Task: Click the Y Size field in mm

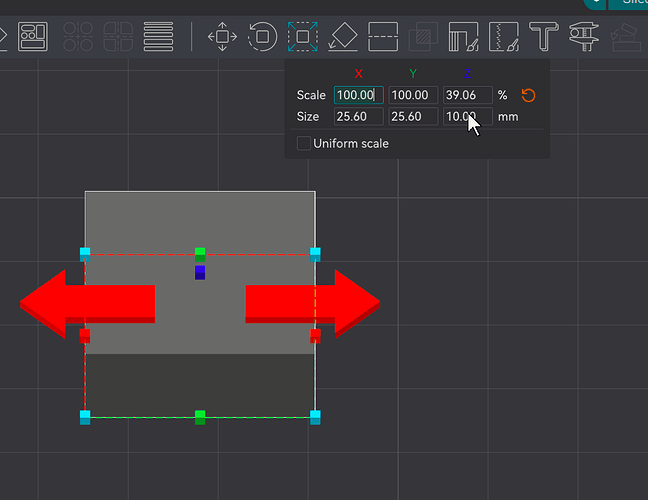Action: click(x=413, y=117)
